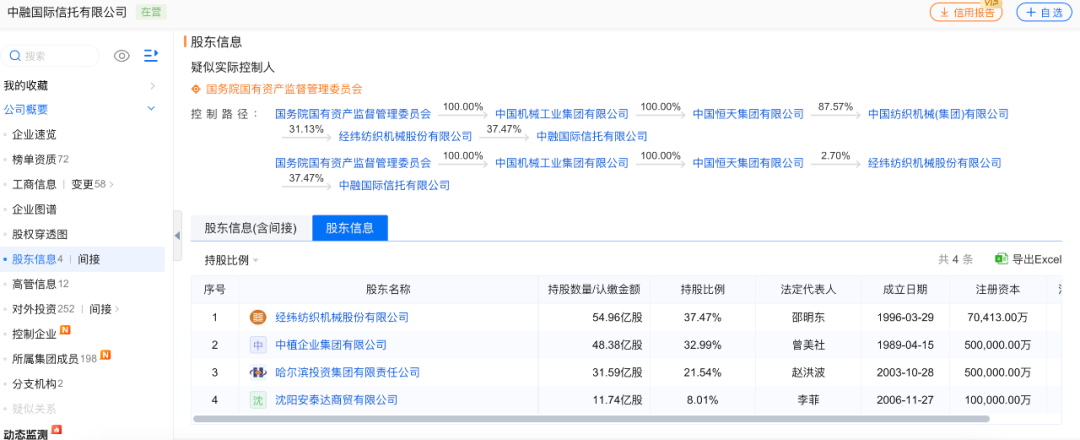Click the red badge beside 动态监测

[56, 430]
